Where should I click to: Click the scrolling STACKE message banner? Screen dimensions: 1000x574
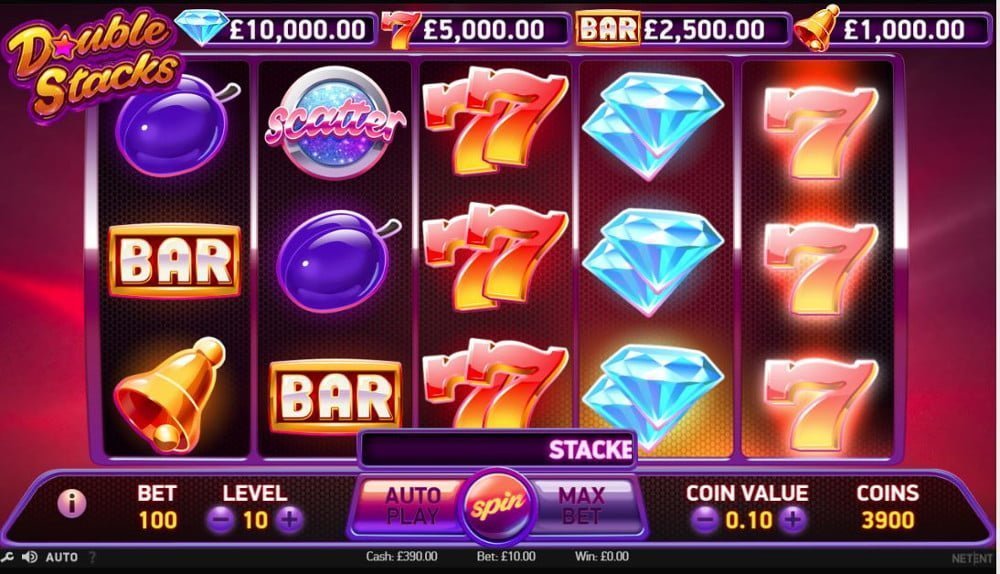tap(499, 450)
